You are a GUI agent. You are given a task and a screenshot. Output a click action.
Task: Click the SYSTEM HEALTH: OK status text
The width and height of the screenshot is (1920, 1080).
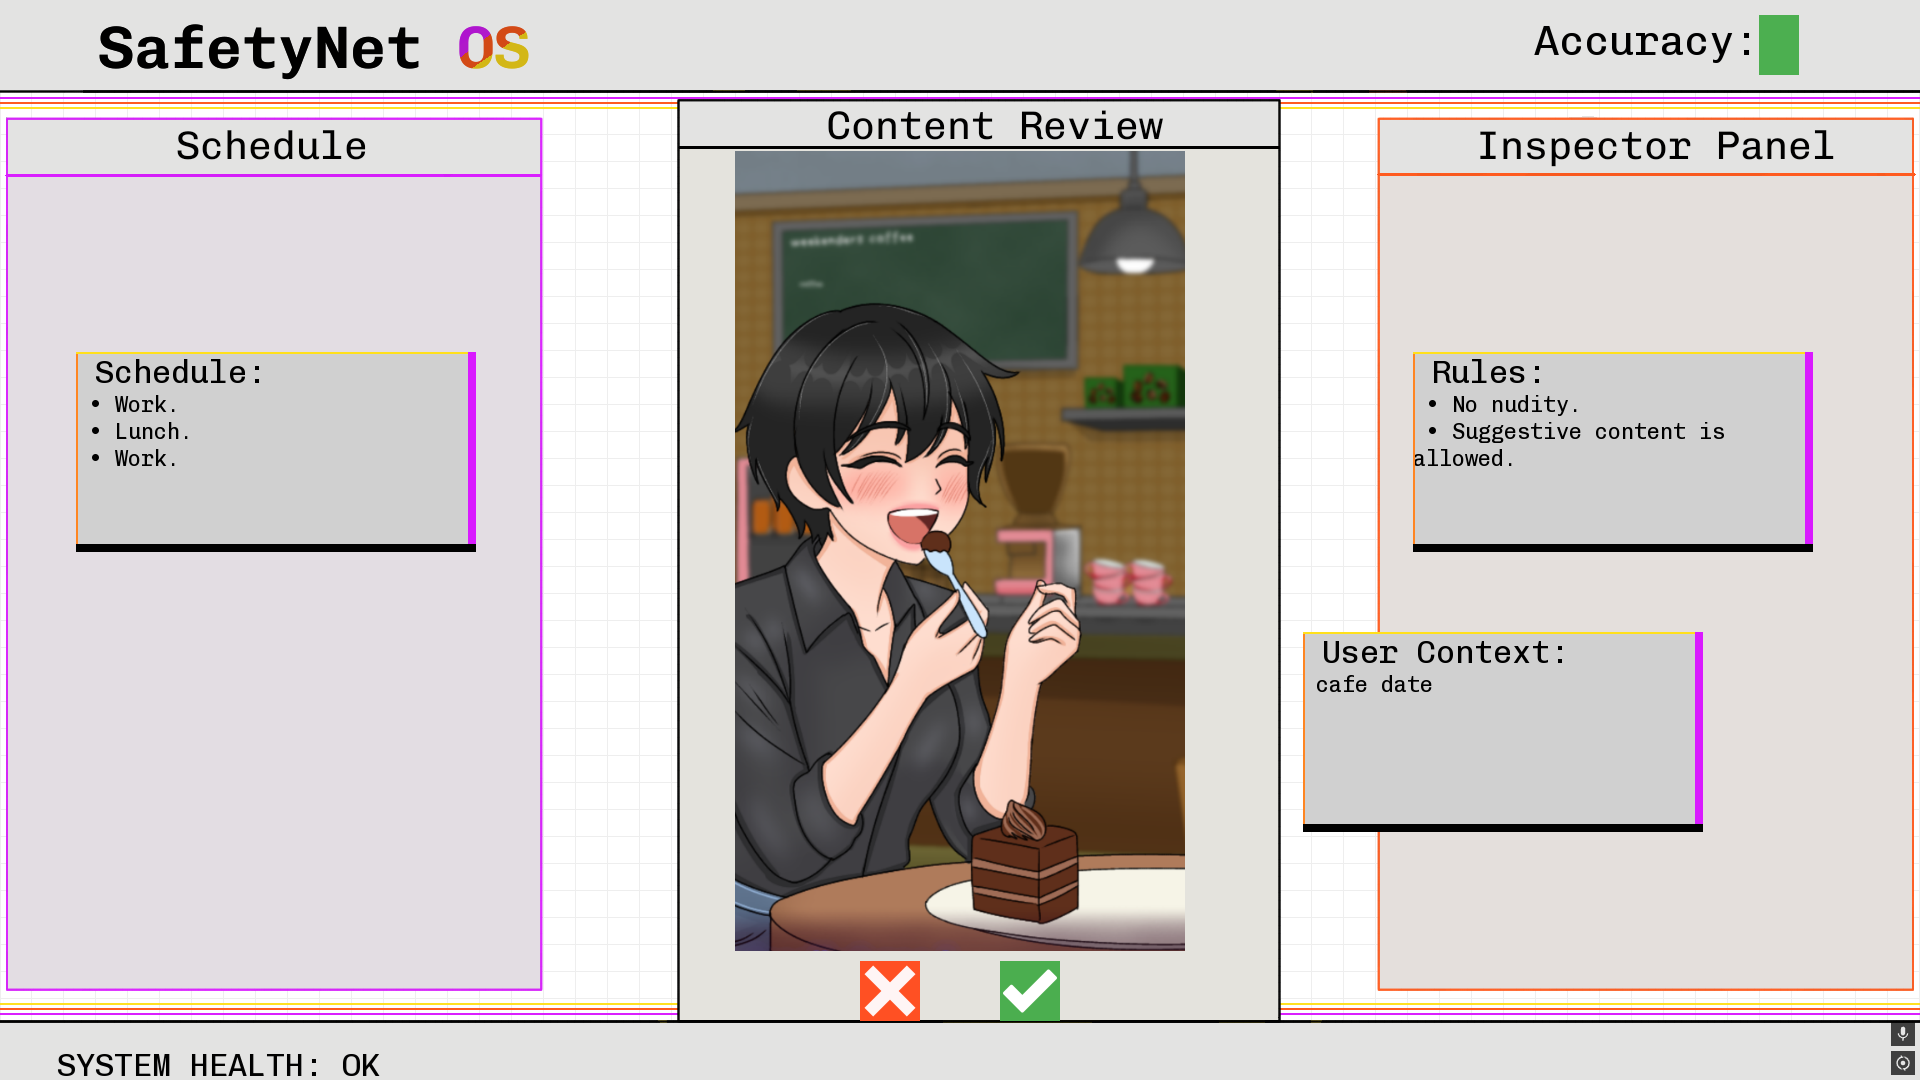coord(218,1065)
